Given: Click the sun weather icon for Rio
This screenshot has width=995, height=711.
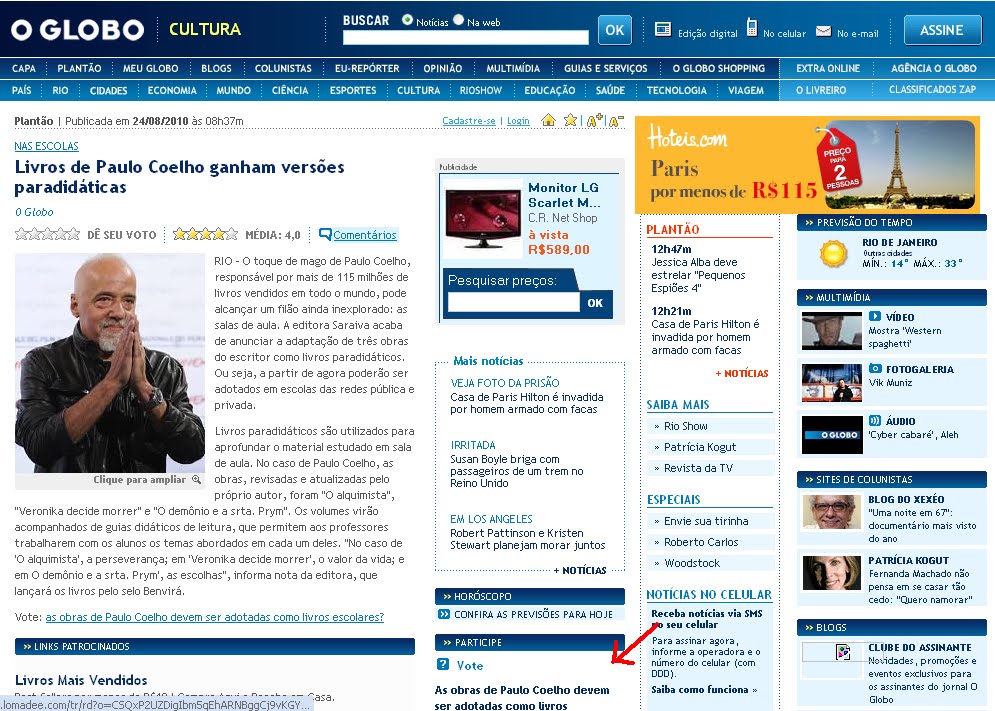Looking at the screenshot, I should click(x=833, y=254).
